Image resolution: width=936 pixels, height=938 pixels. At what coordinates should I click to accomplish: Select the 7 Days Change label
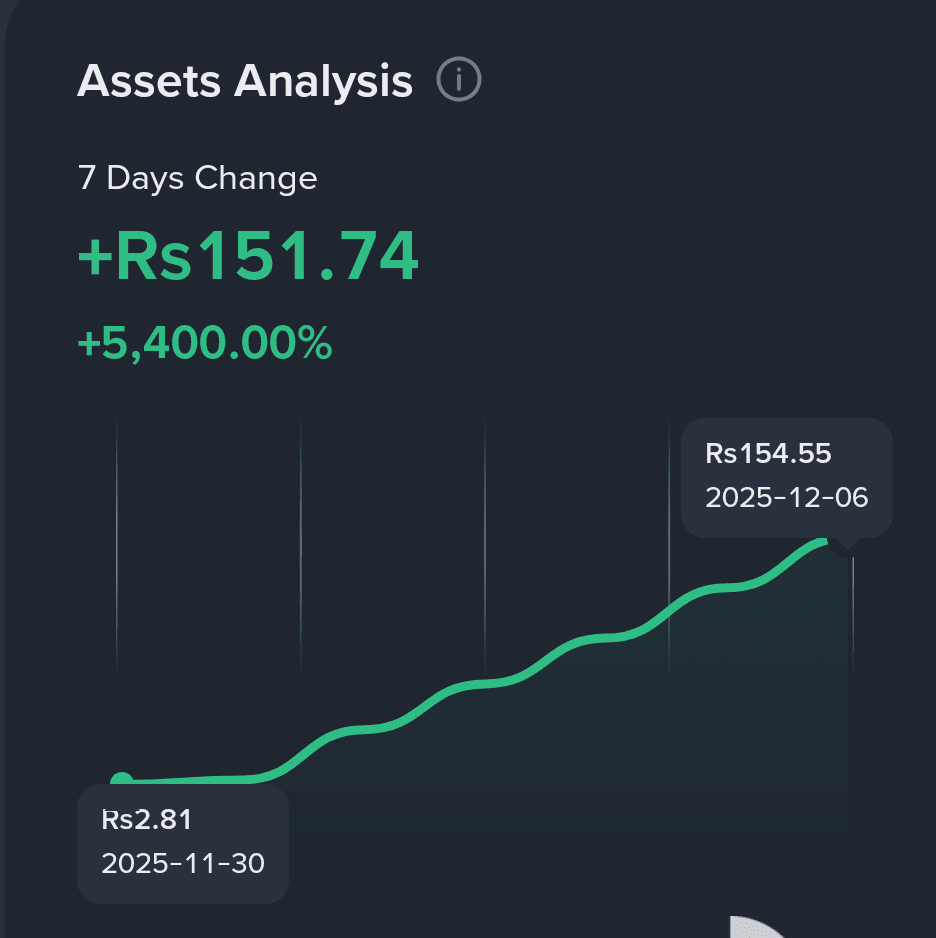point(197,178)
